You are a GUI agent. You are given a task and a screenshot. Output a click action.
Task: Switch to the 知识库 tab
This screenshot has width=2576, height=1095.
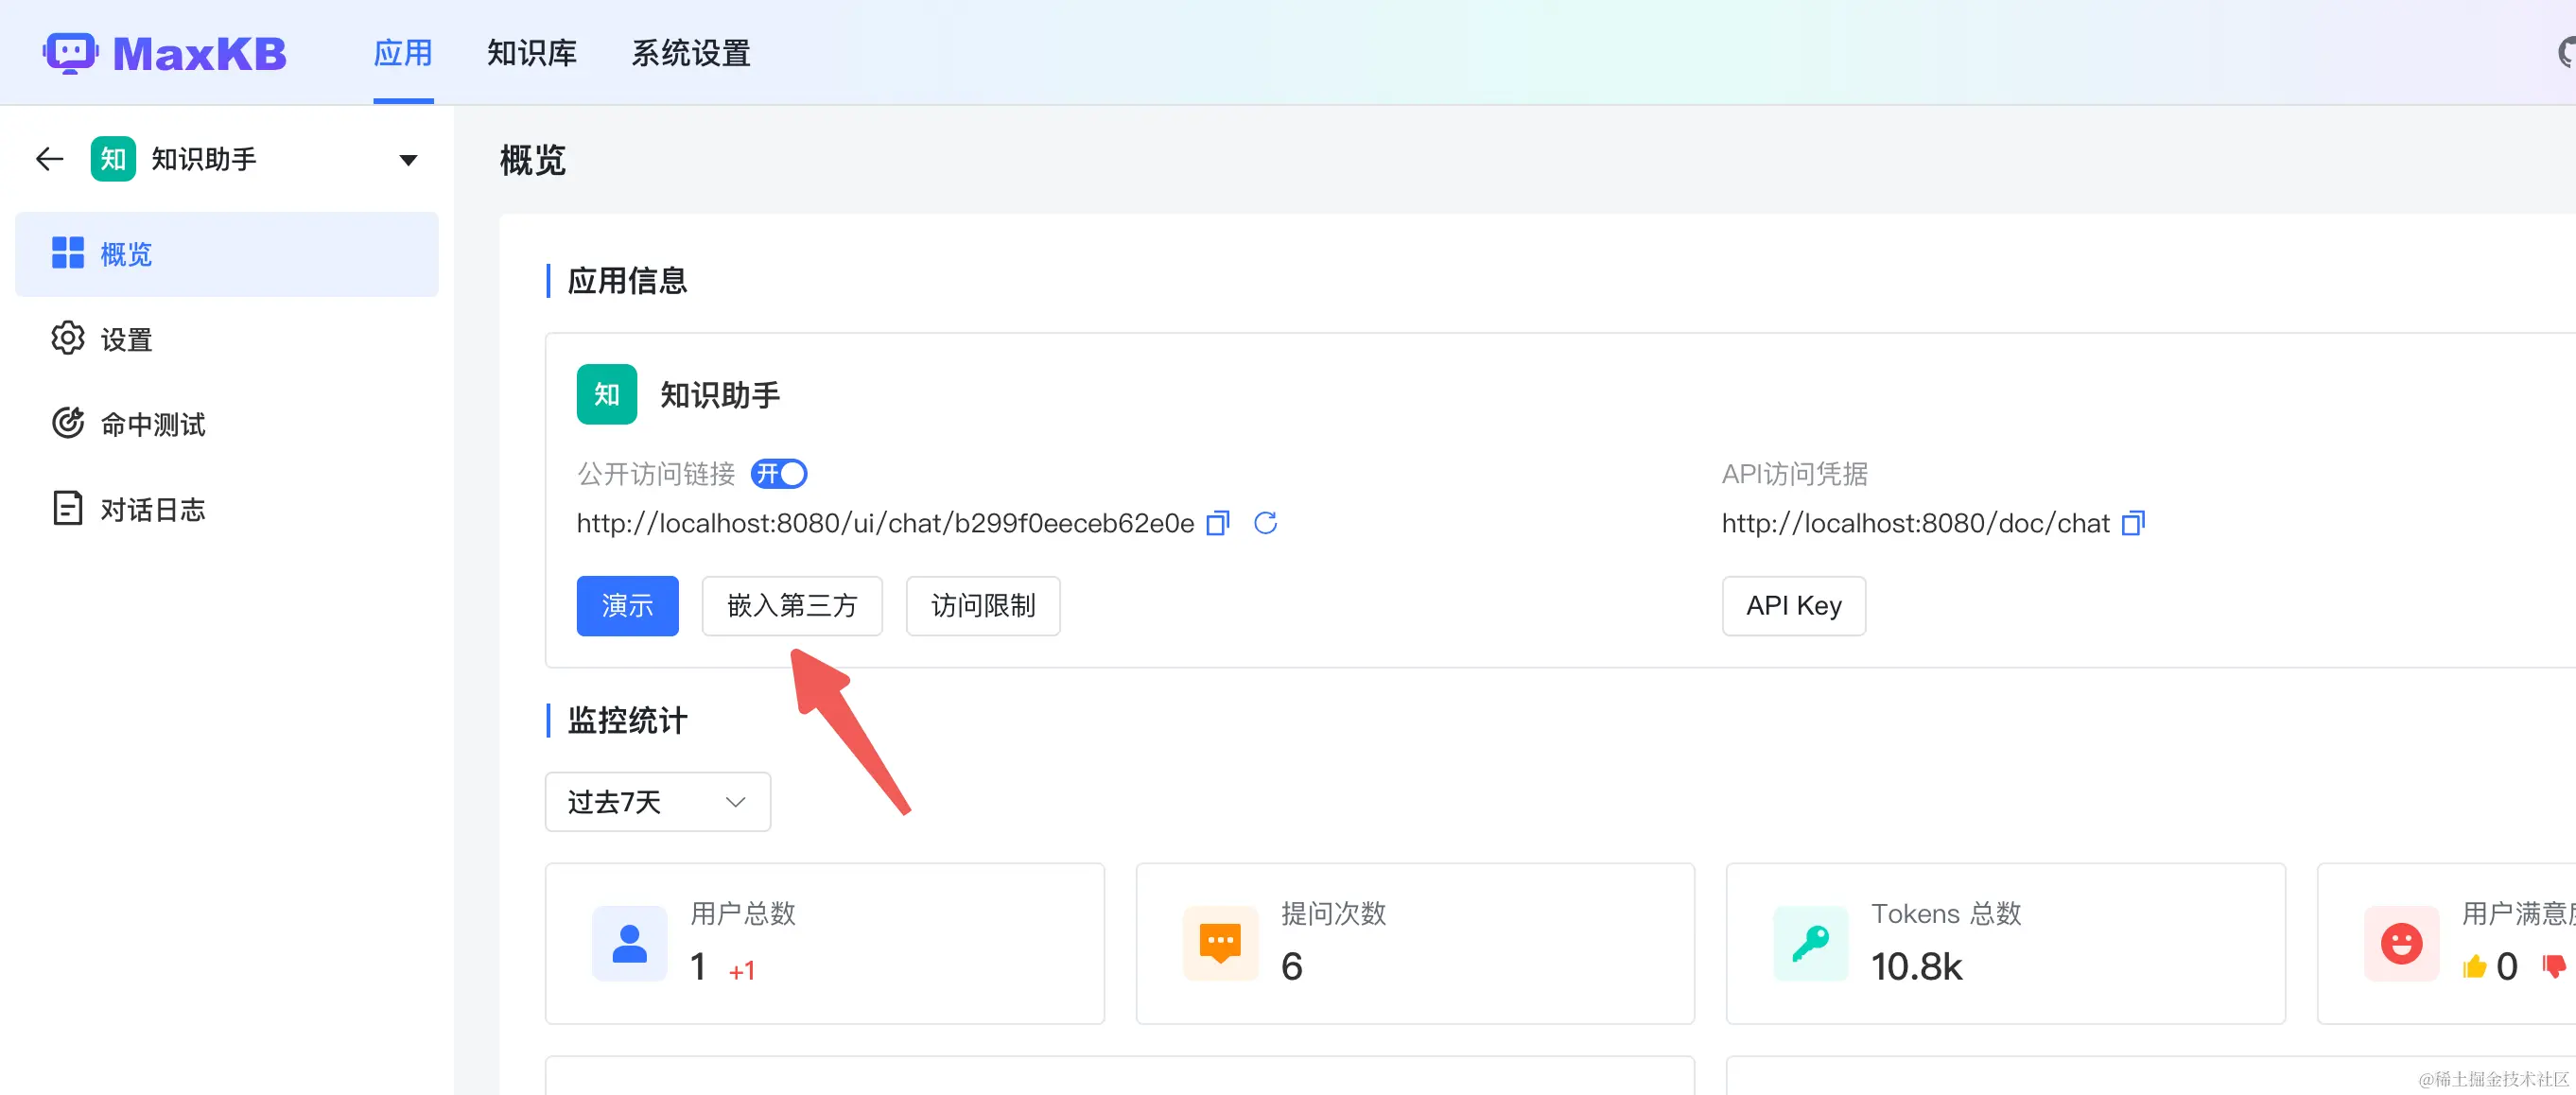[x=532, y=54]
